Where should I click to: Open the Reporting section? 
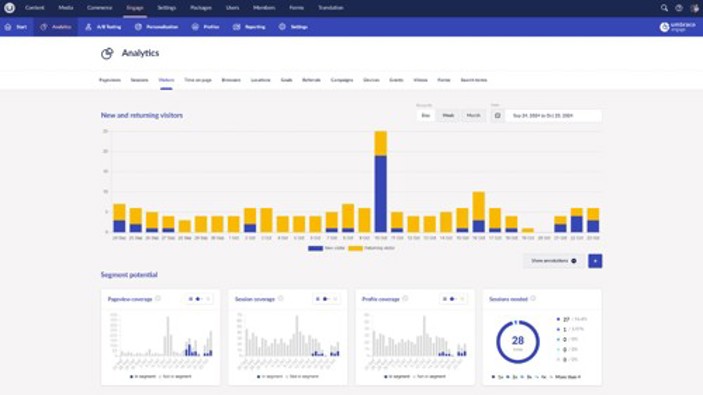[x=249, y=27]
